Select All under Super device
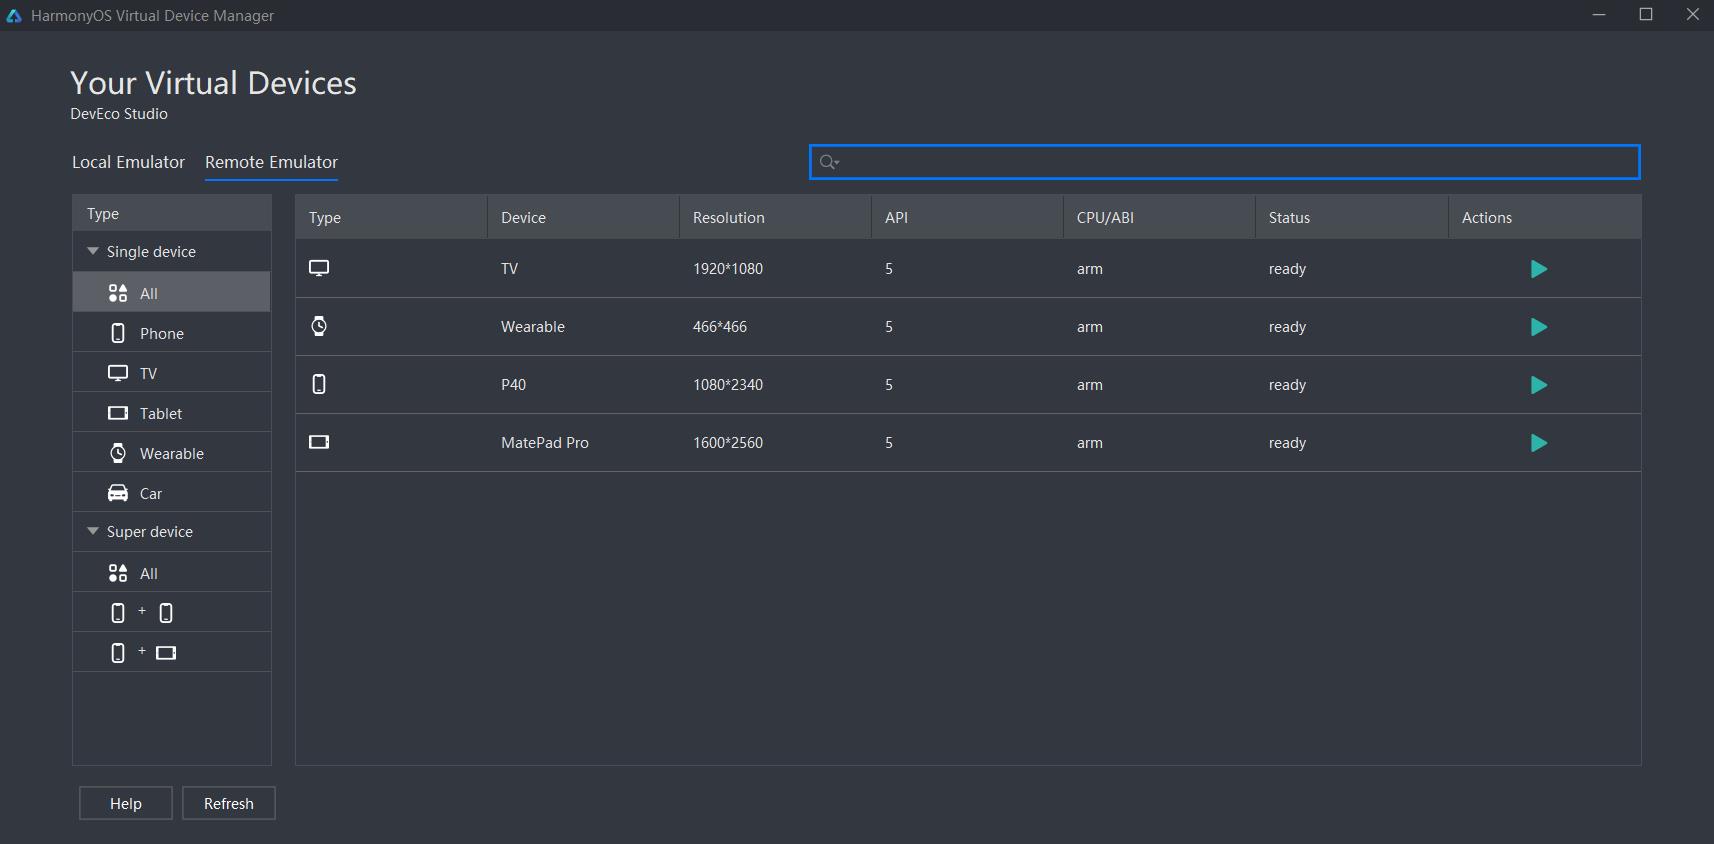Image resolution: width=1714 pixels, height=844 pixels. [x=172, y=573]
